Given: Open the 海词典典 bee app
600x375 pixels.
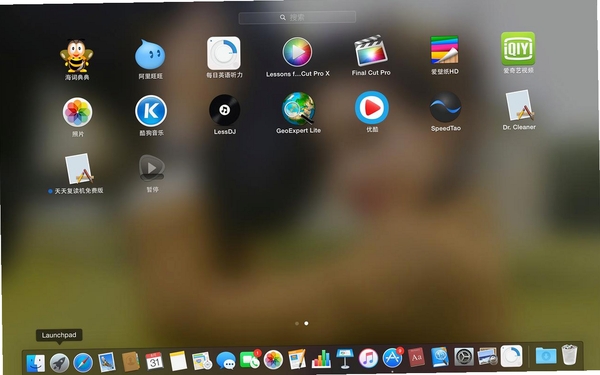Looking at the screenshot, I should [77, 57].
